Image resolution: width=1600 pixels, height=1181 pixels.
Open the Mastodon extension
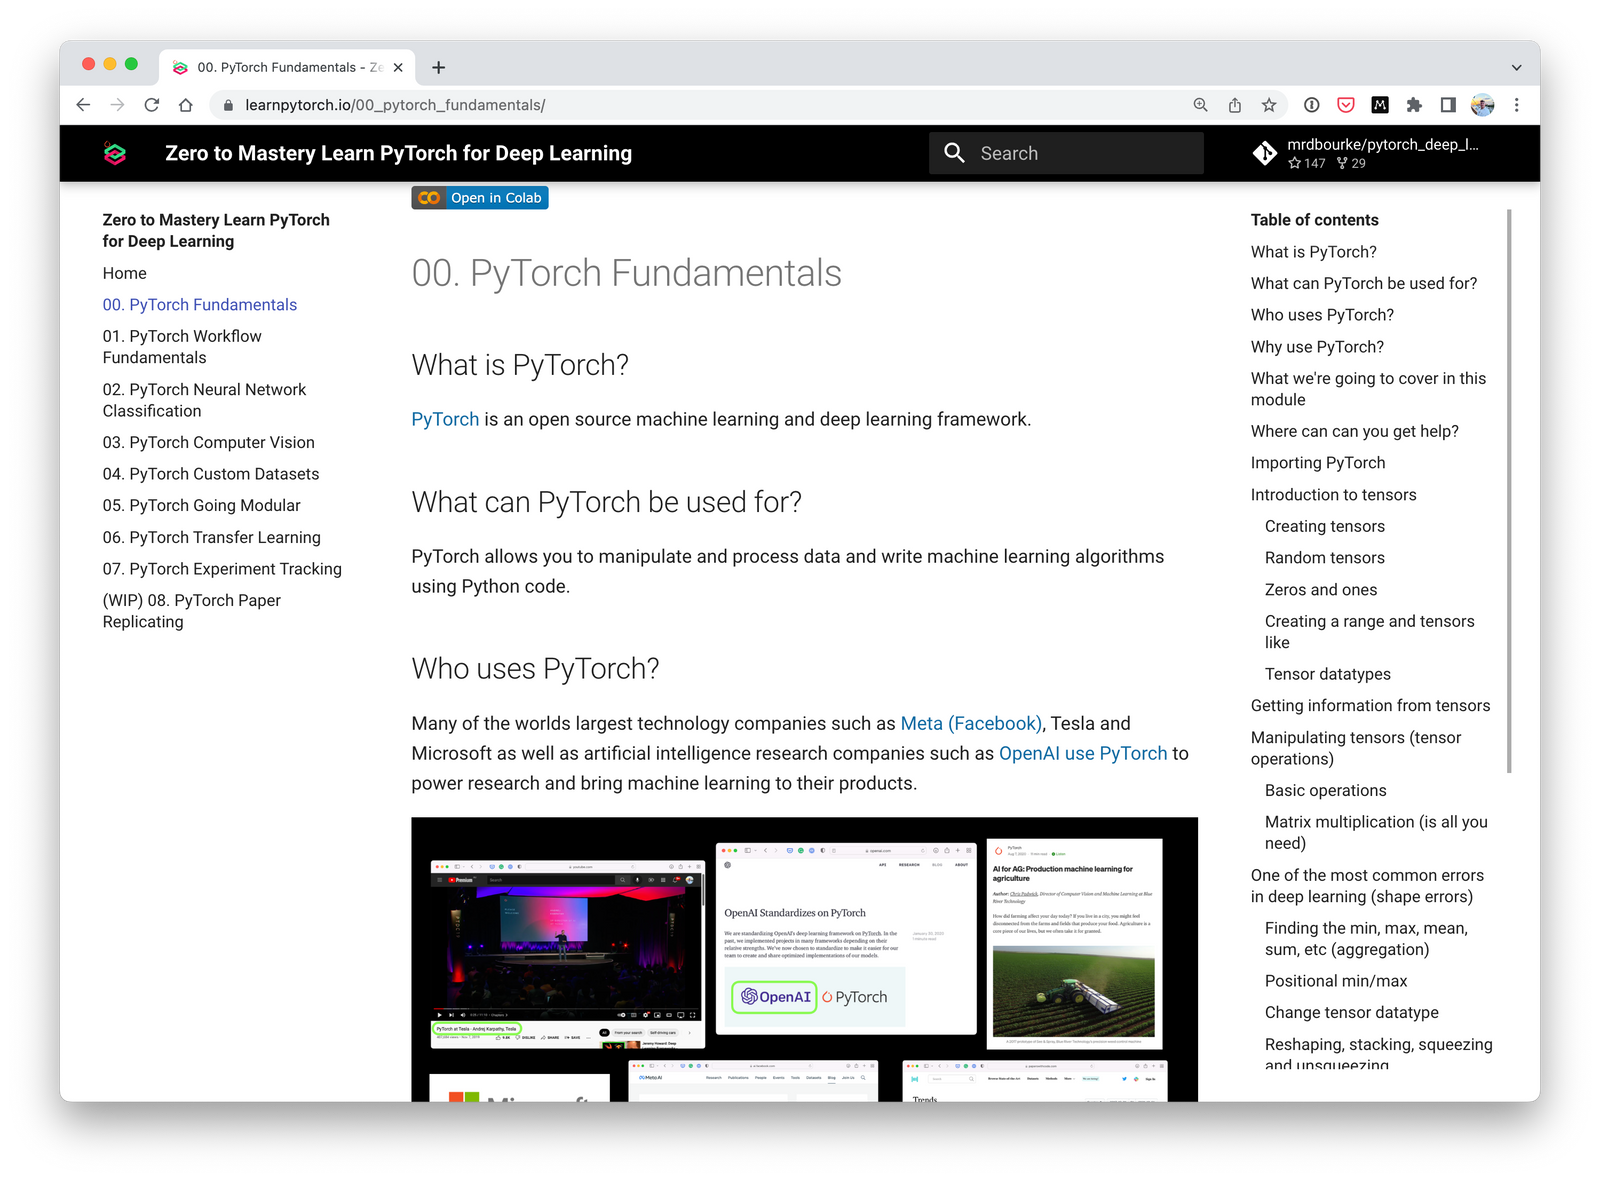pos(1380,104)
